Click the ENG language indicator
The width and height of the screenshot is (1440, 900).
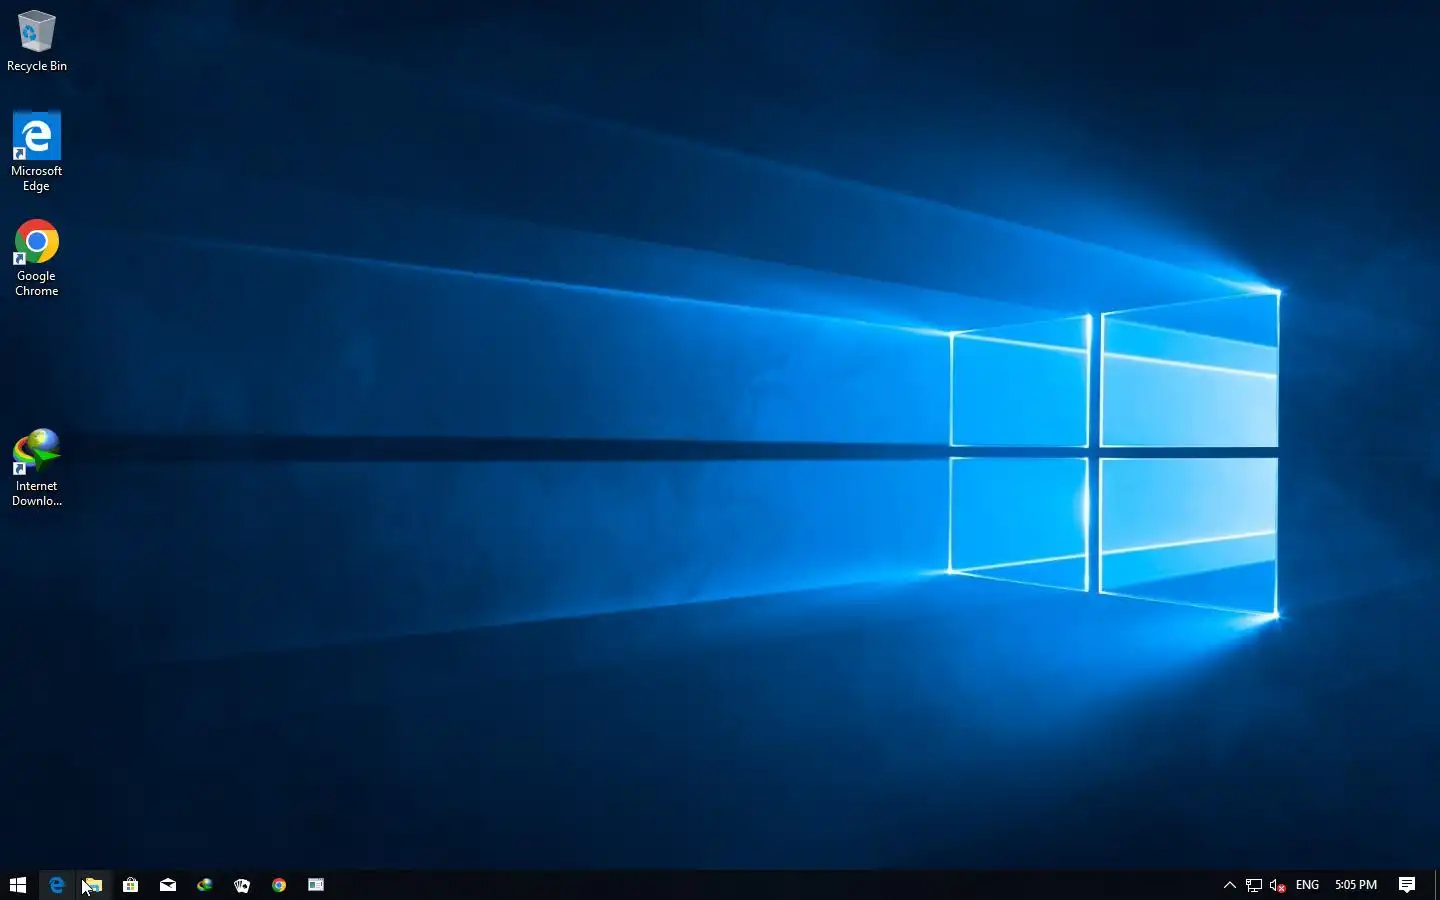[1307, 885]
